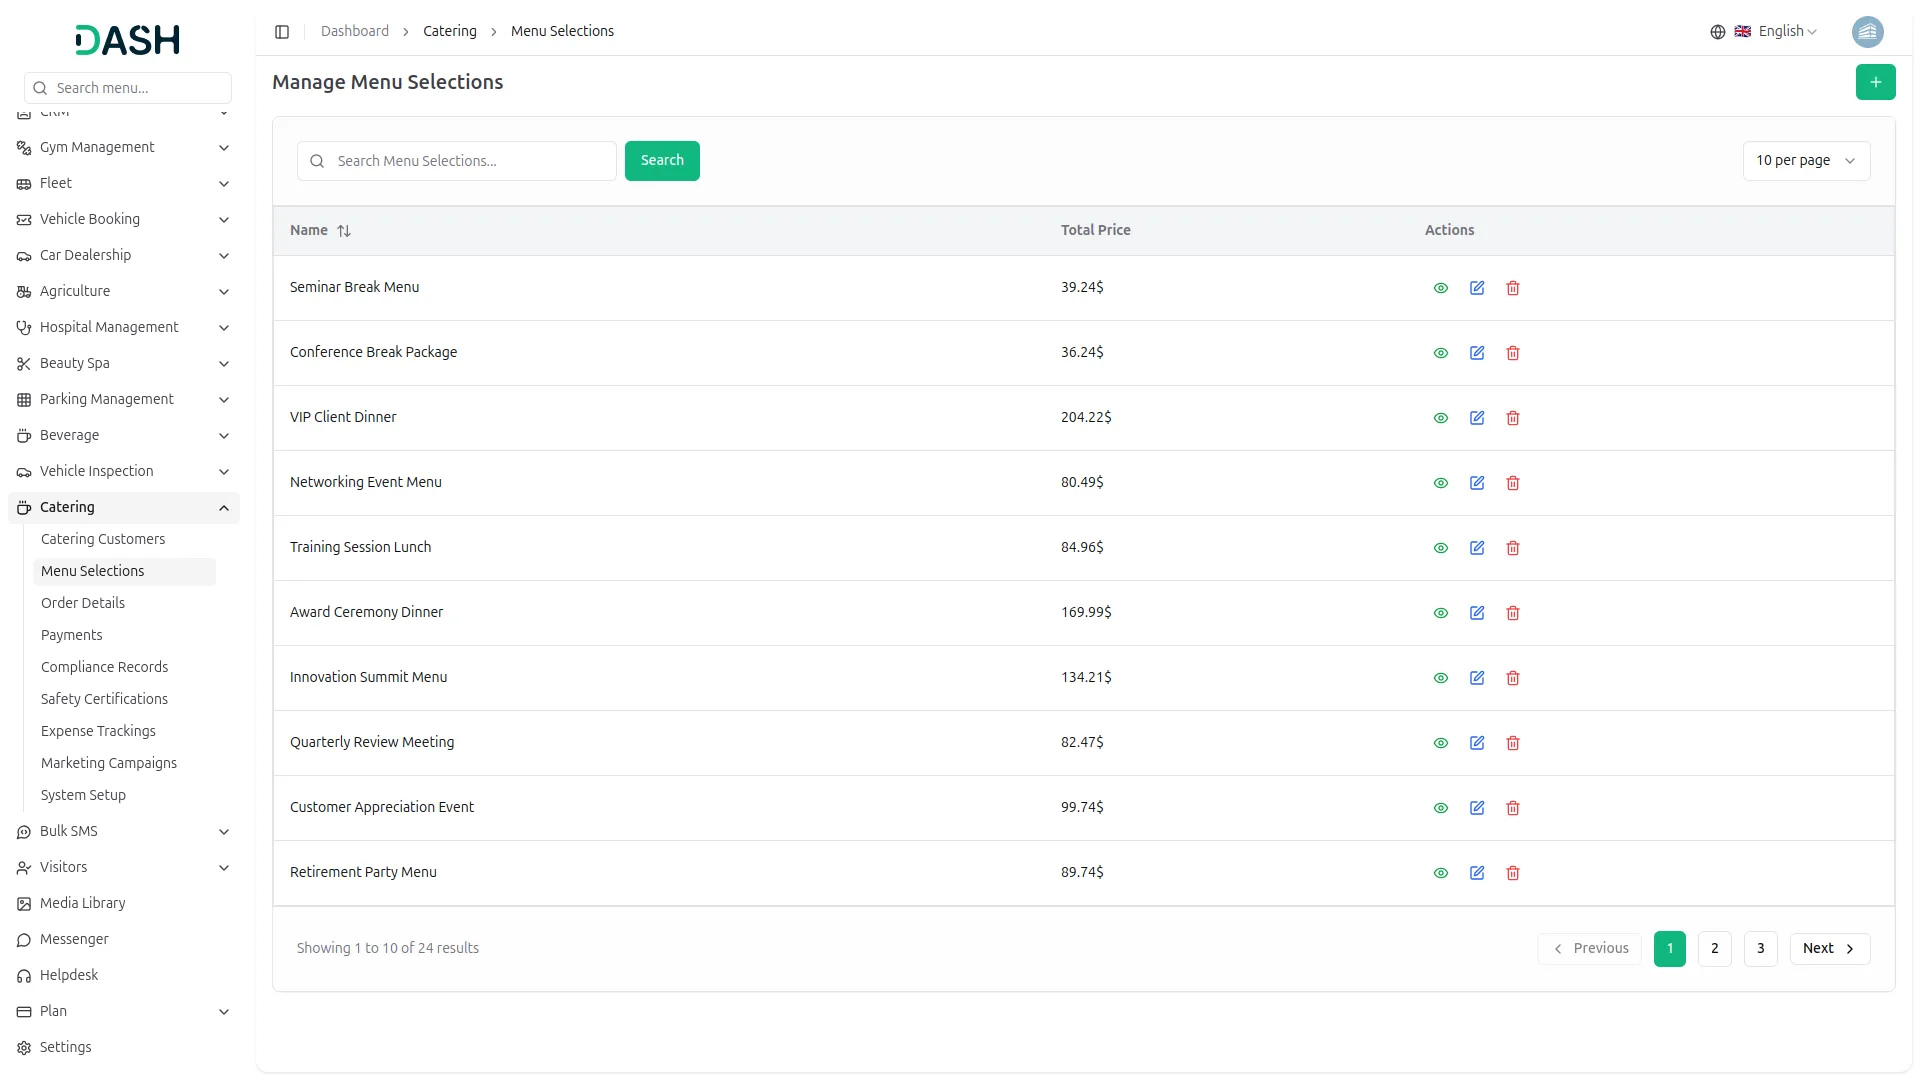This screenshot has height=1080, width=1920.
Task: Open the 10 per page dropdown
Action: [1805, 161]
